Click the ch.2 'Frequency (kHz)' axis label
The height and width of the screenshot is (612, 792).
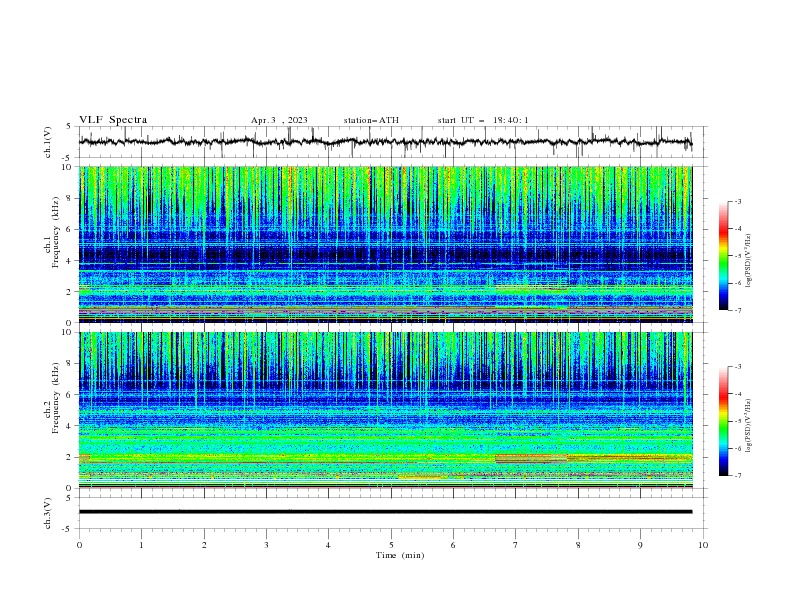[x=55, y=398]
